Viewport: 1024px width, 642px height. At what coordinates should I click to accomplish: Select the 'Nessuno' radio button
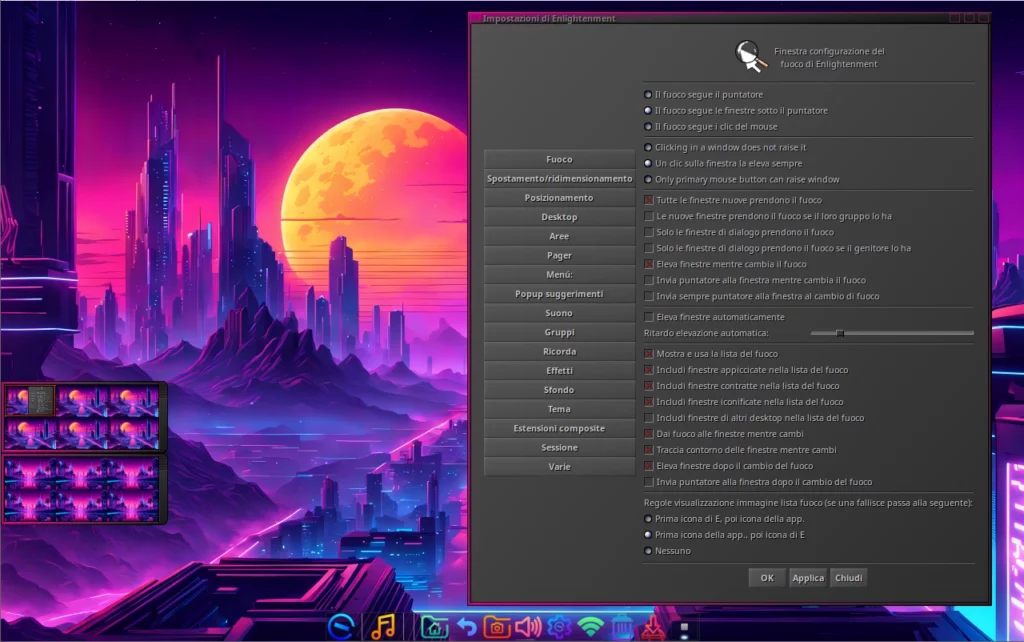pos(648,551)
